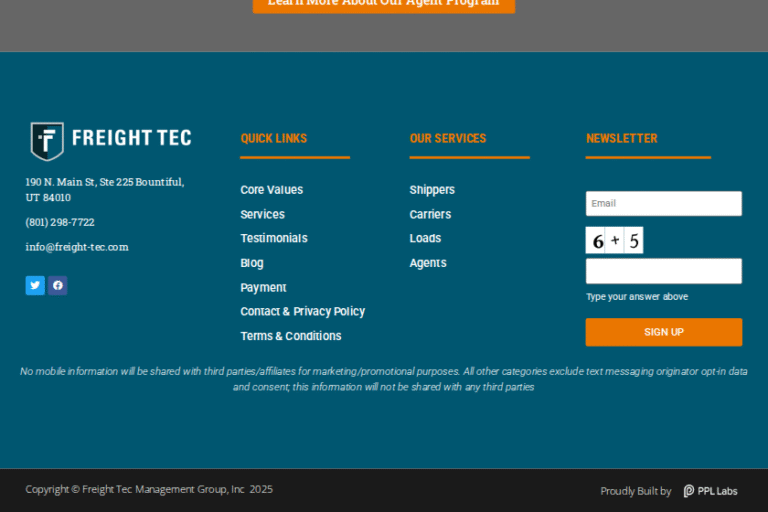Focus the newsletter Email field
The width and height of the screenshot is (768, 512).
pyautogui.click(x=663, y=204)
